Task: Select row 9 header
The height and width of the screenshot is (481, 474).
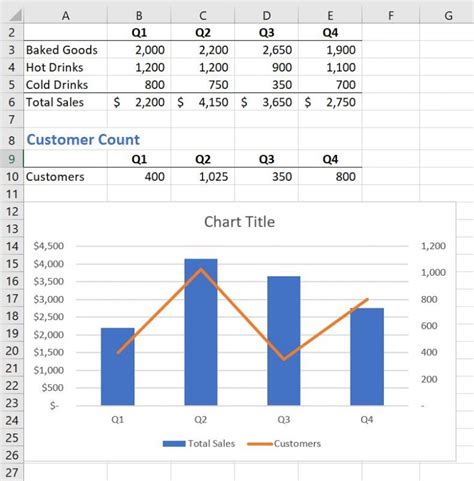Action: click(x=12, y=159)
